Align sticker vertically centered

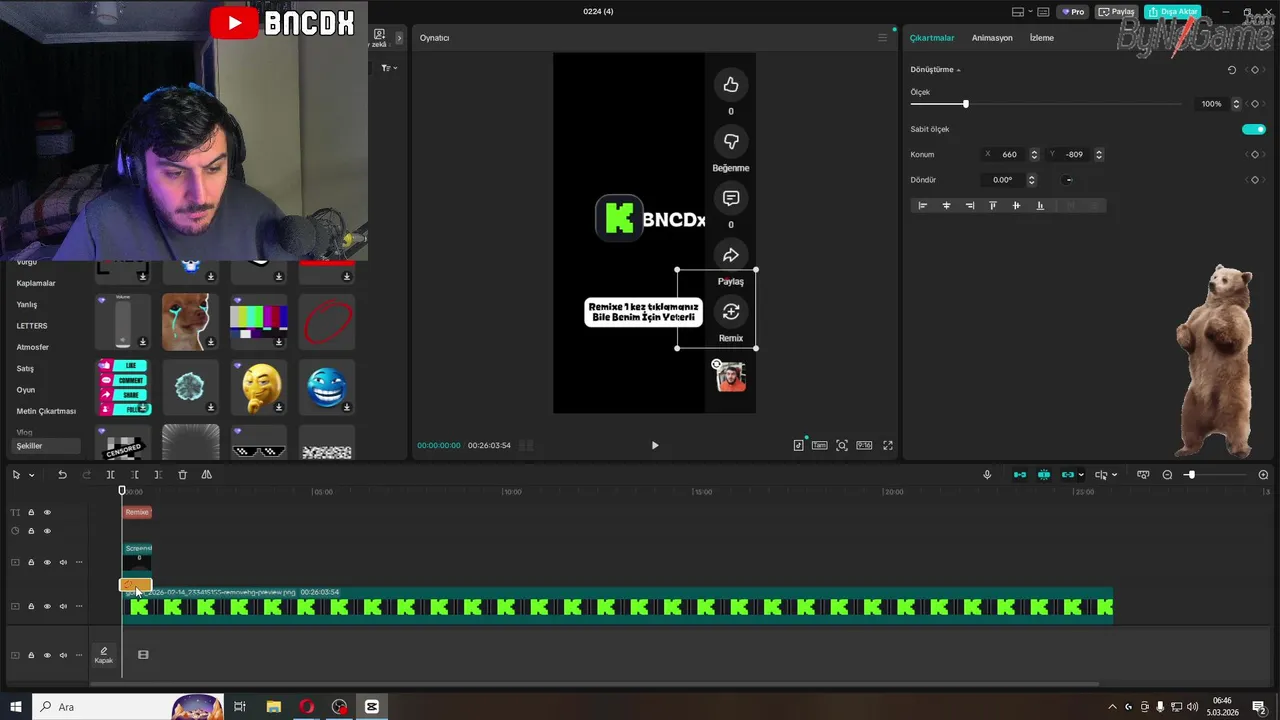click(x=1016, y=205)
